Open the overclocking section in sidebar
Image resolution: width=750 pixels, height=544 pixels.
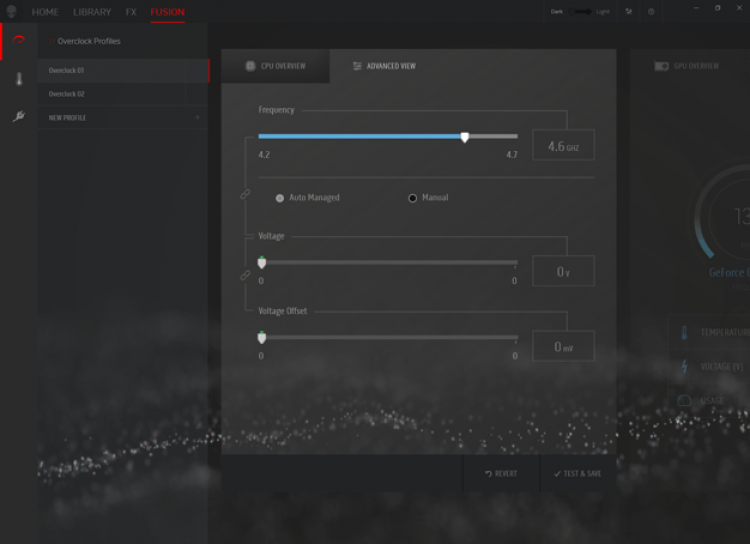click(19, 40)
